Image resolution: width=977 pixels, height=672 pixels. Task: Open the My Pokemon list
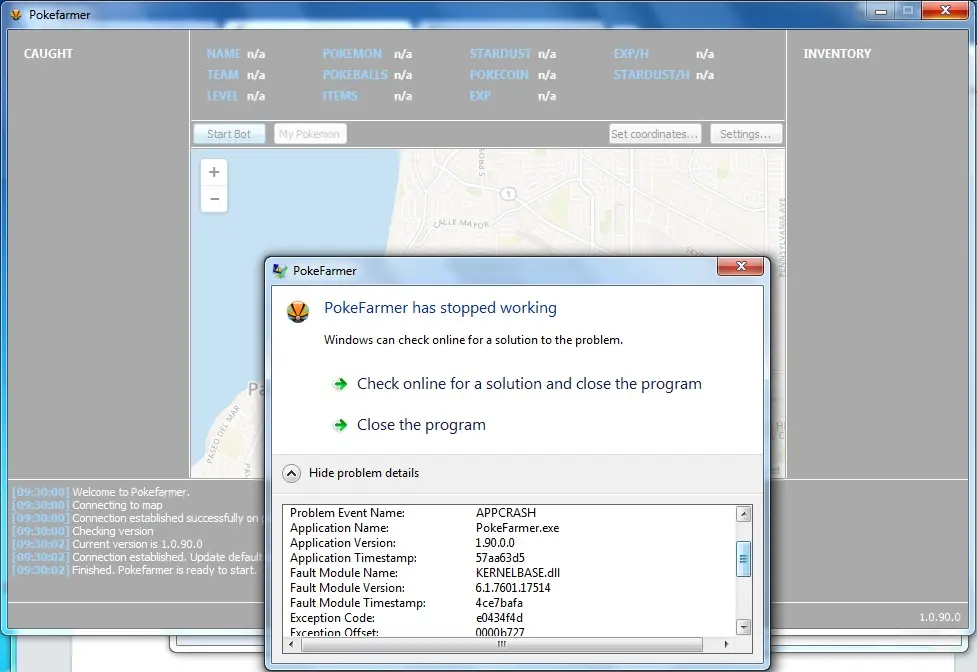pos(310,134)
